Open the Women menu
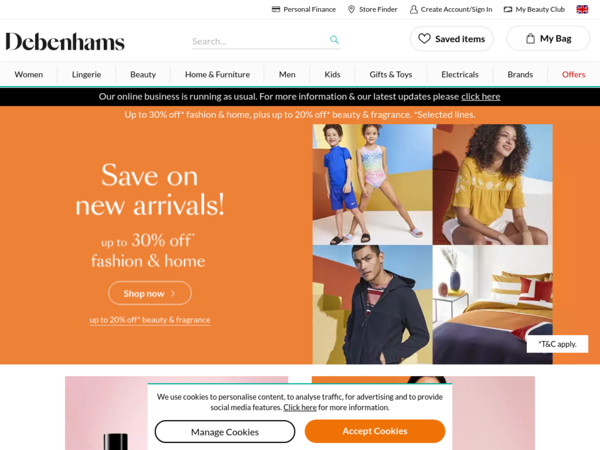600x450 pixels. point(29,75)
